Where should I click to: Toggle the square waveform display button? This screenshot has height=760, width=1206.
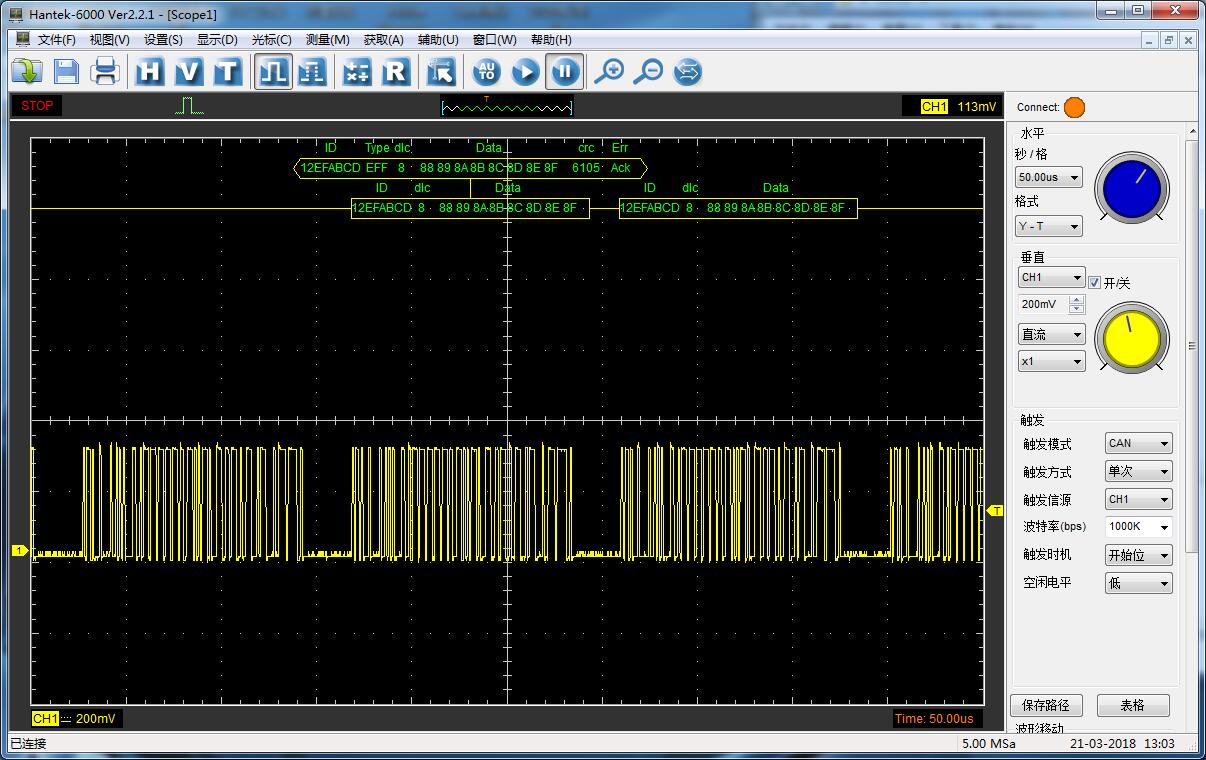pos(273,71)
